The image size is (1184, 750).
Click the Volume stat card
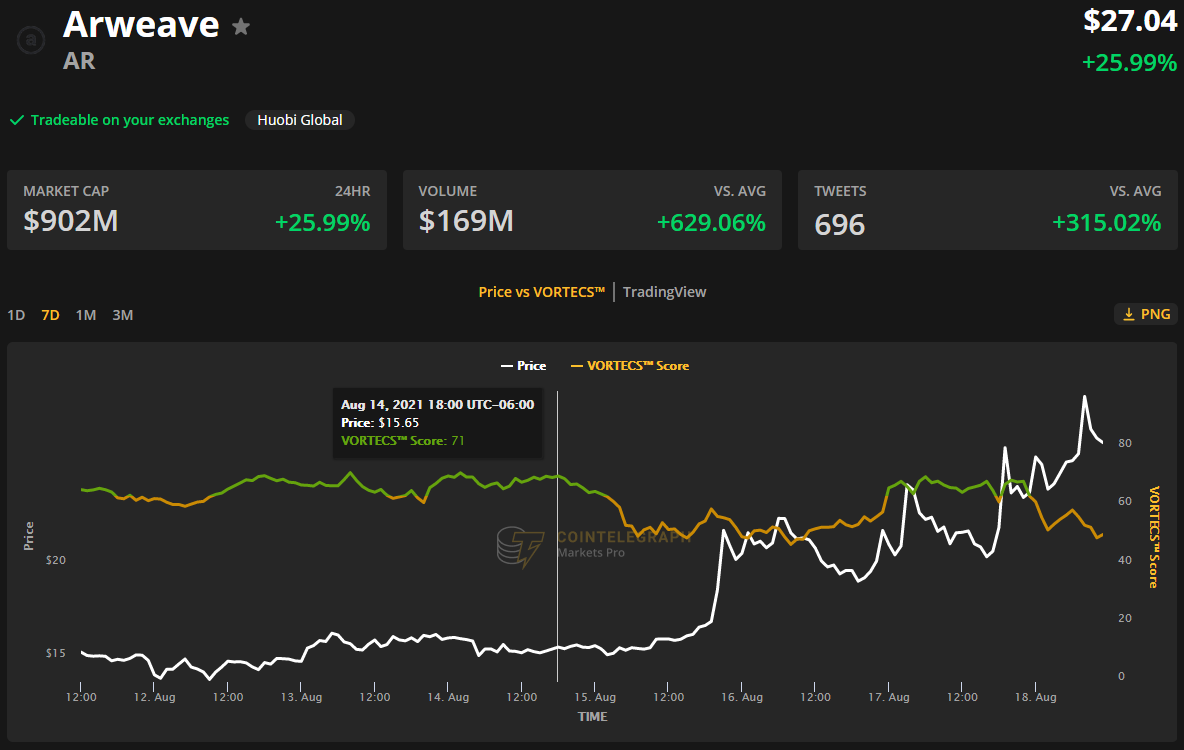pyautogui.click(x=592, y=210)
